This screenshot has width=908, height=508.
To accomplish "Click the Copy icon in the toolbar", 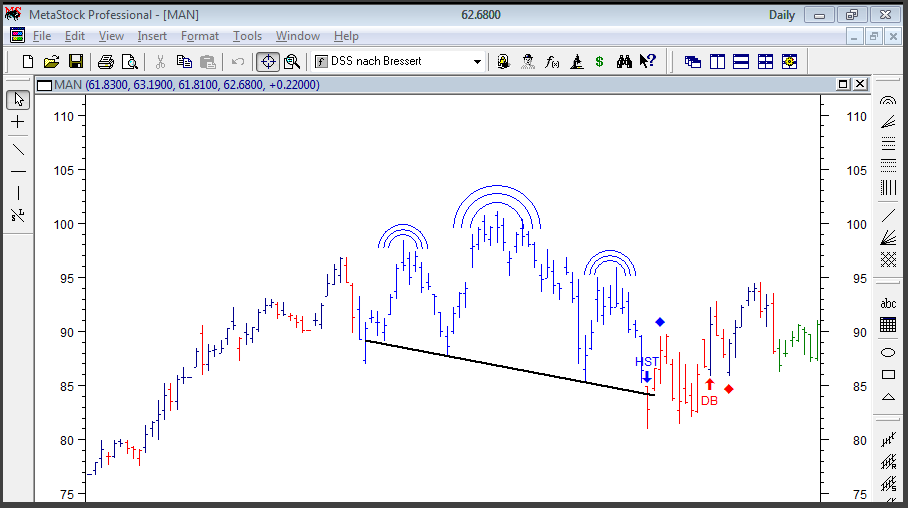I will (184, 61).
